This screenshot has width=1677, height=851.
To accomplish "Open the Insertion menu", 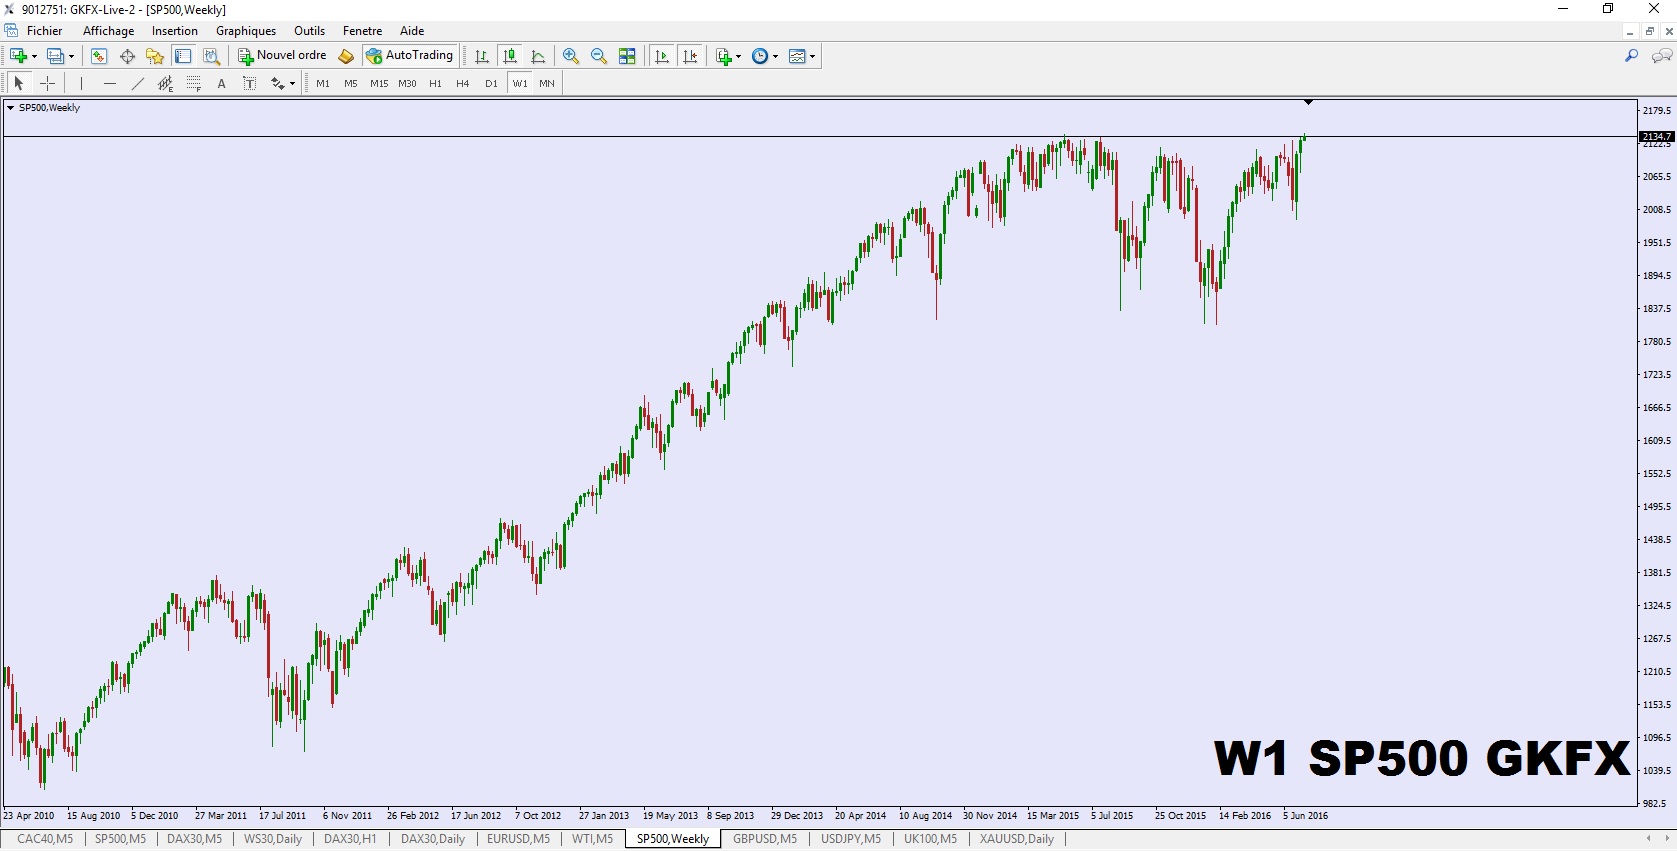I will coord(175,31).
